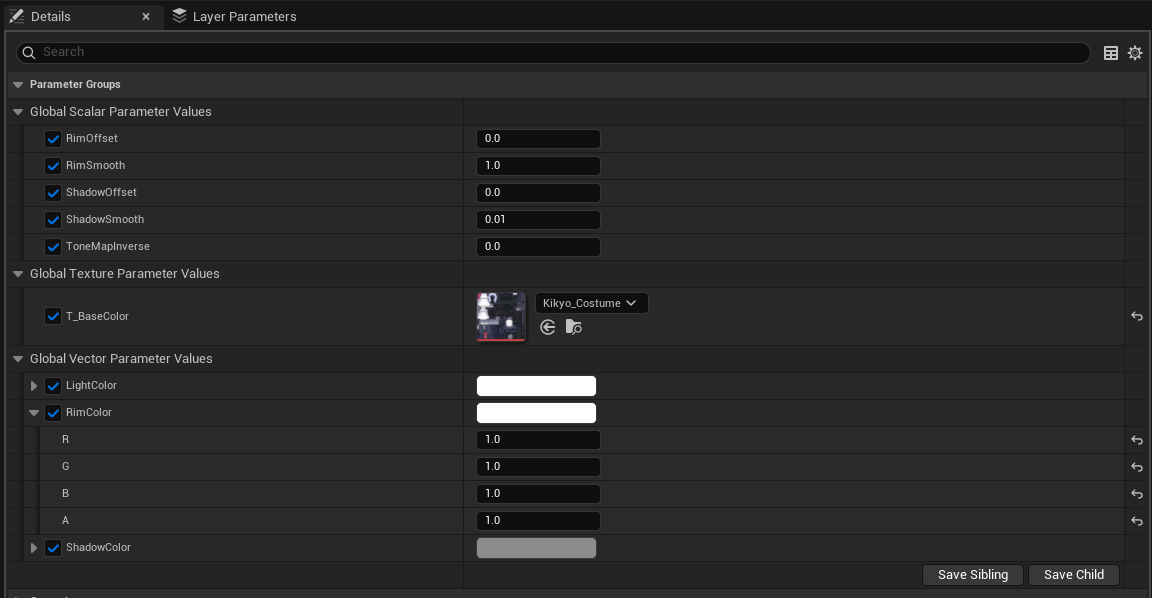Click the Kikyo_Costume texture thumbnail
This screenshot has width=1152, height=598.
(501, 317)
